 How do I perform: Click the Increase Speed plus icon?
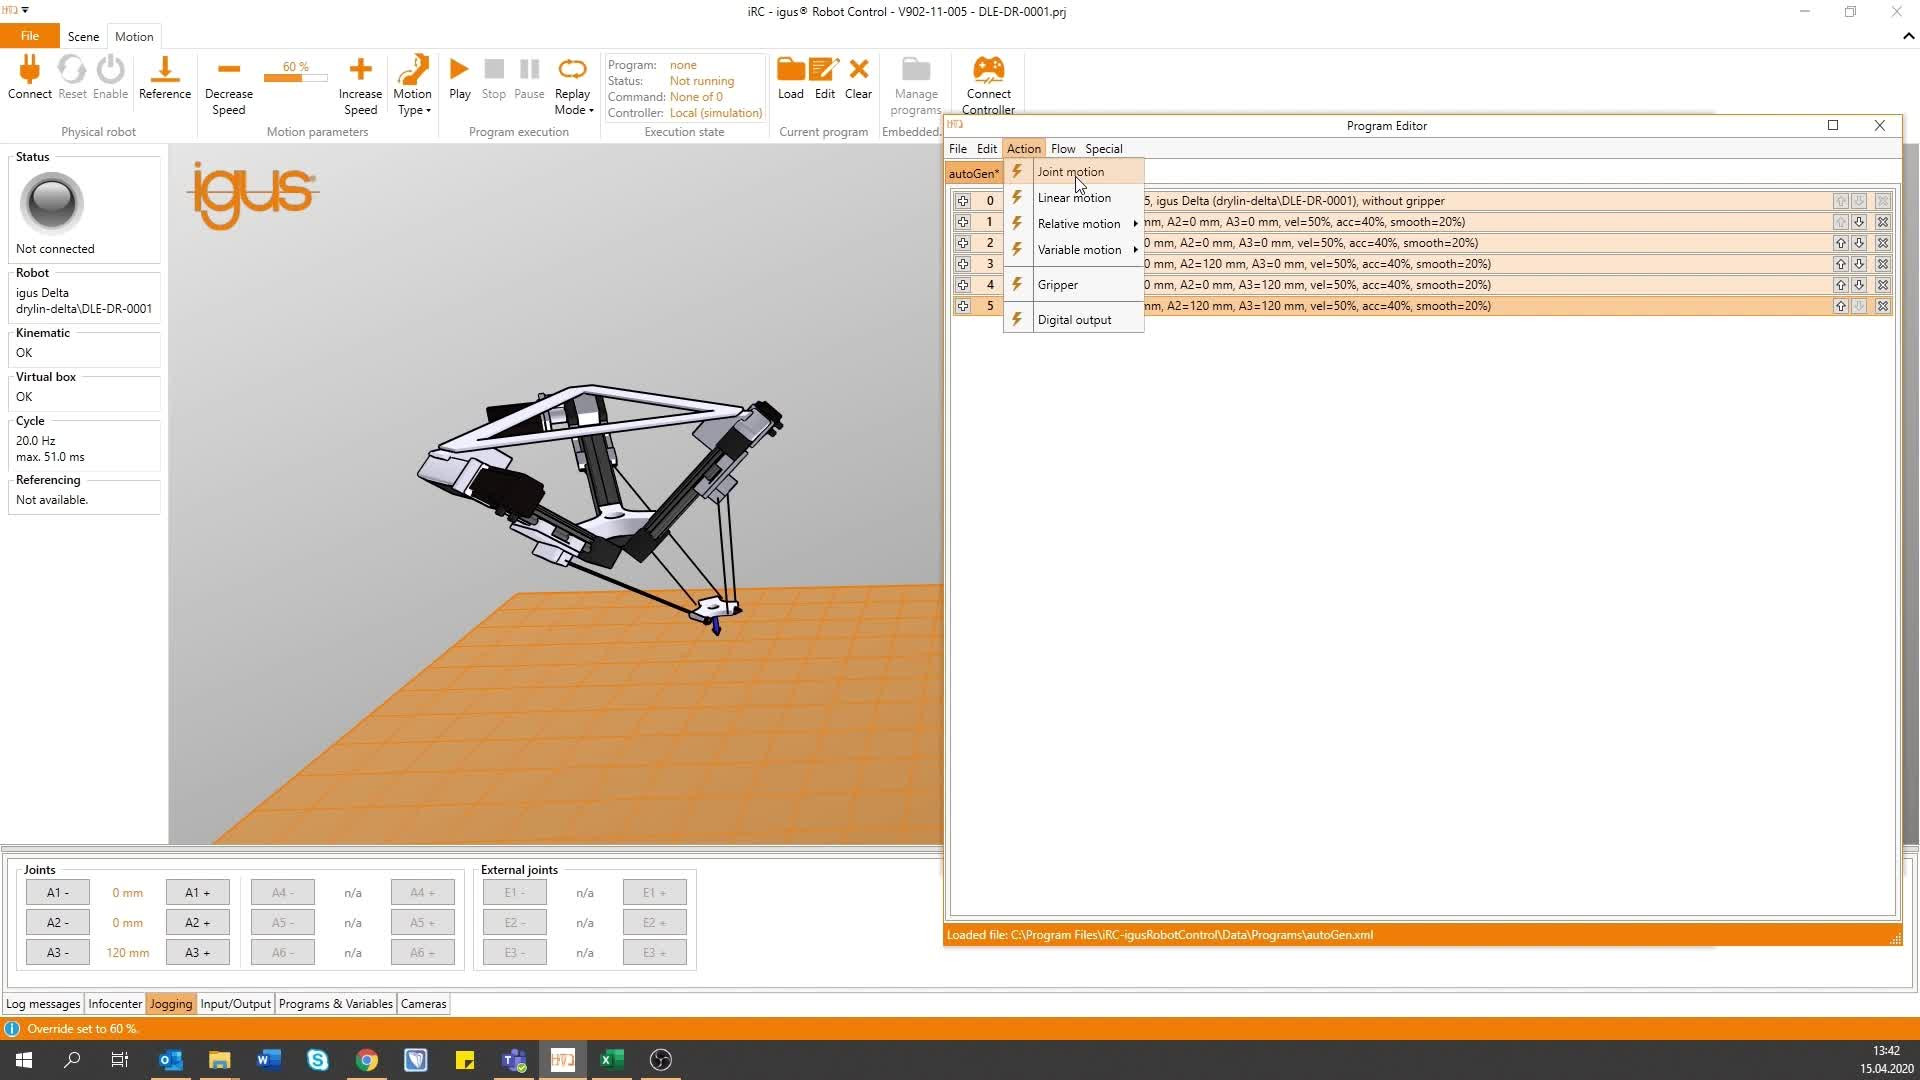(x=360, y=69)
